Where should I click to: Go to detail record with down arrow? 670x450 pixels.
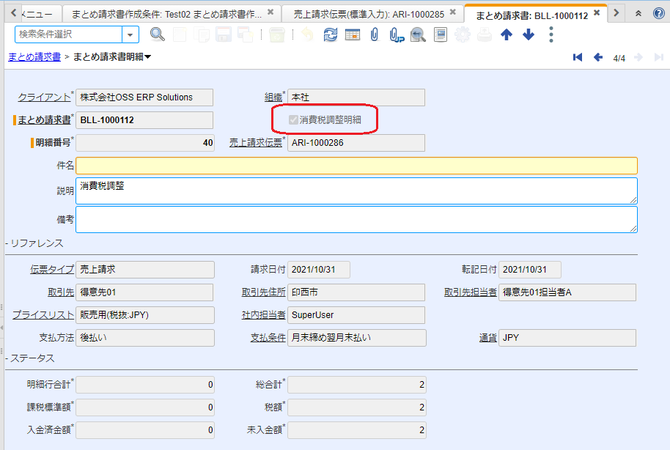coord(529,34)
